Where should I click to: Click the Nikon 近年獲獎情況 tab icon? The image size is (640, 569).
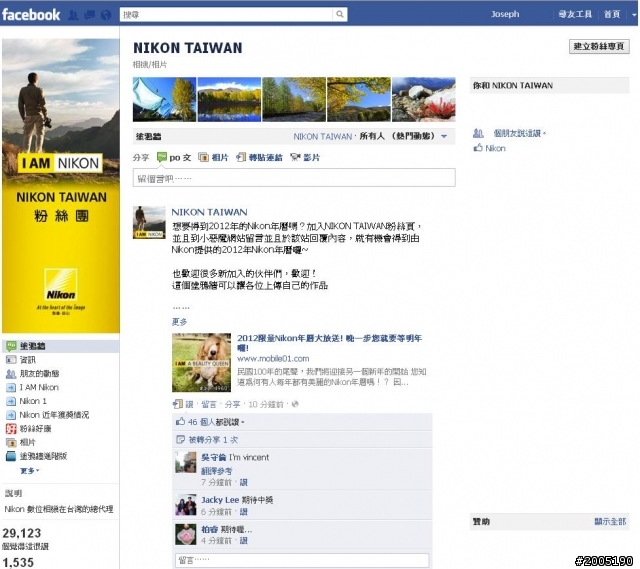click(x=11, y=415)
